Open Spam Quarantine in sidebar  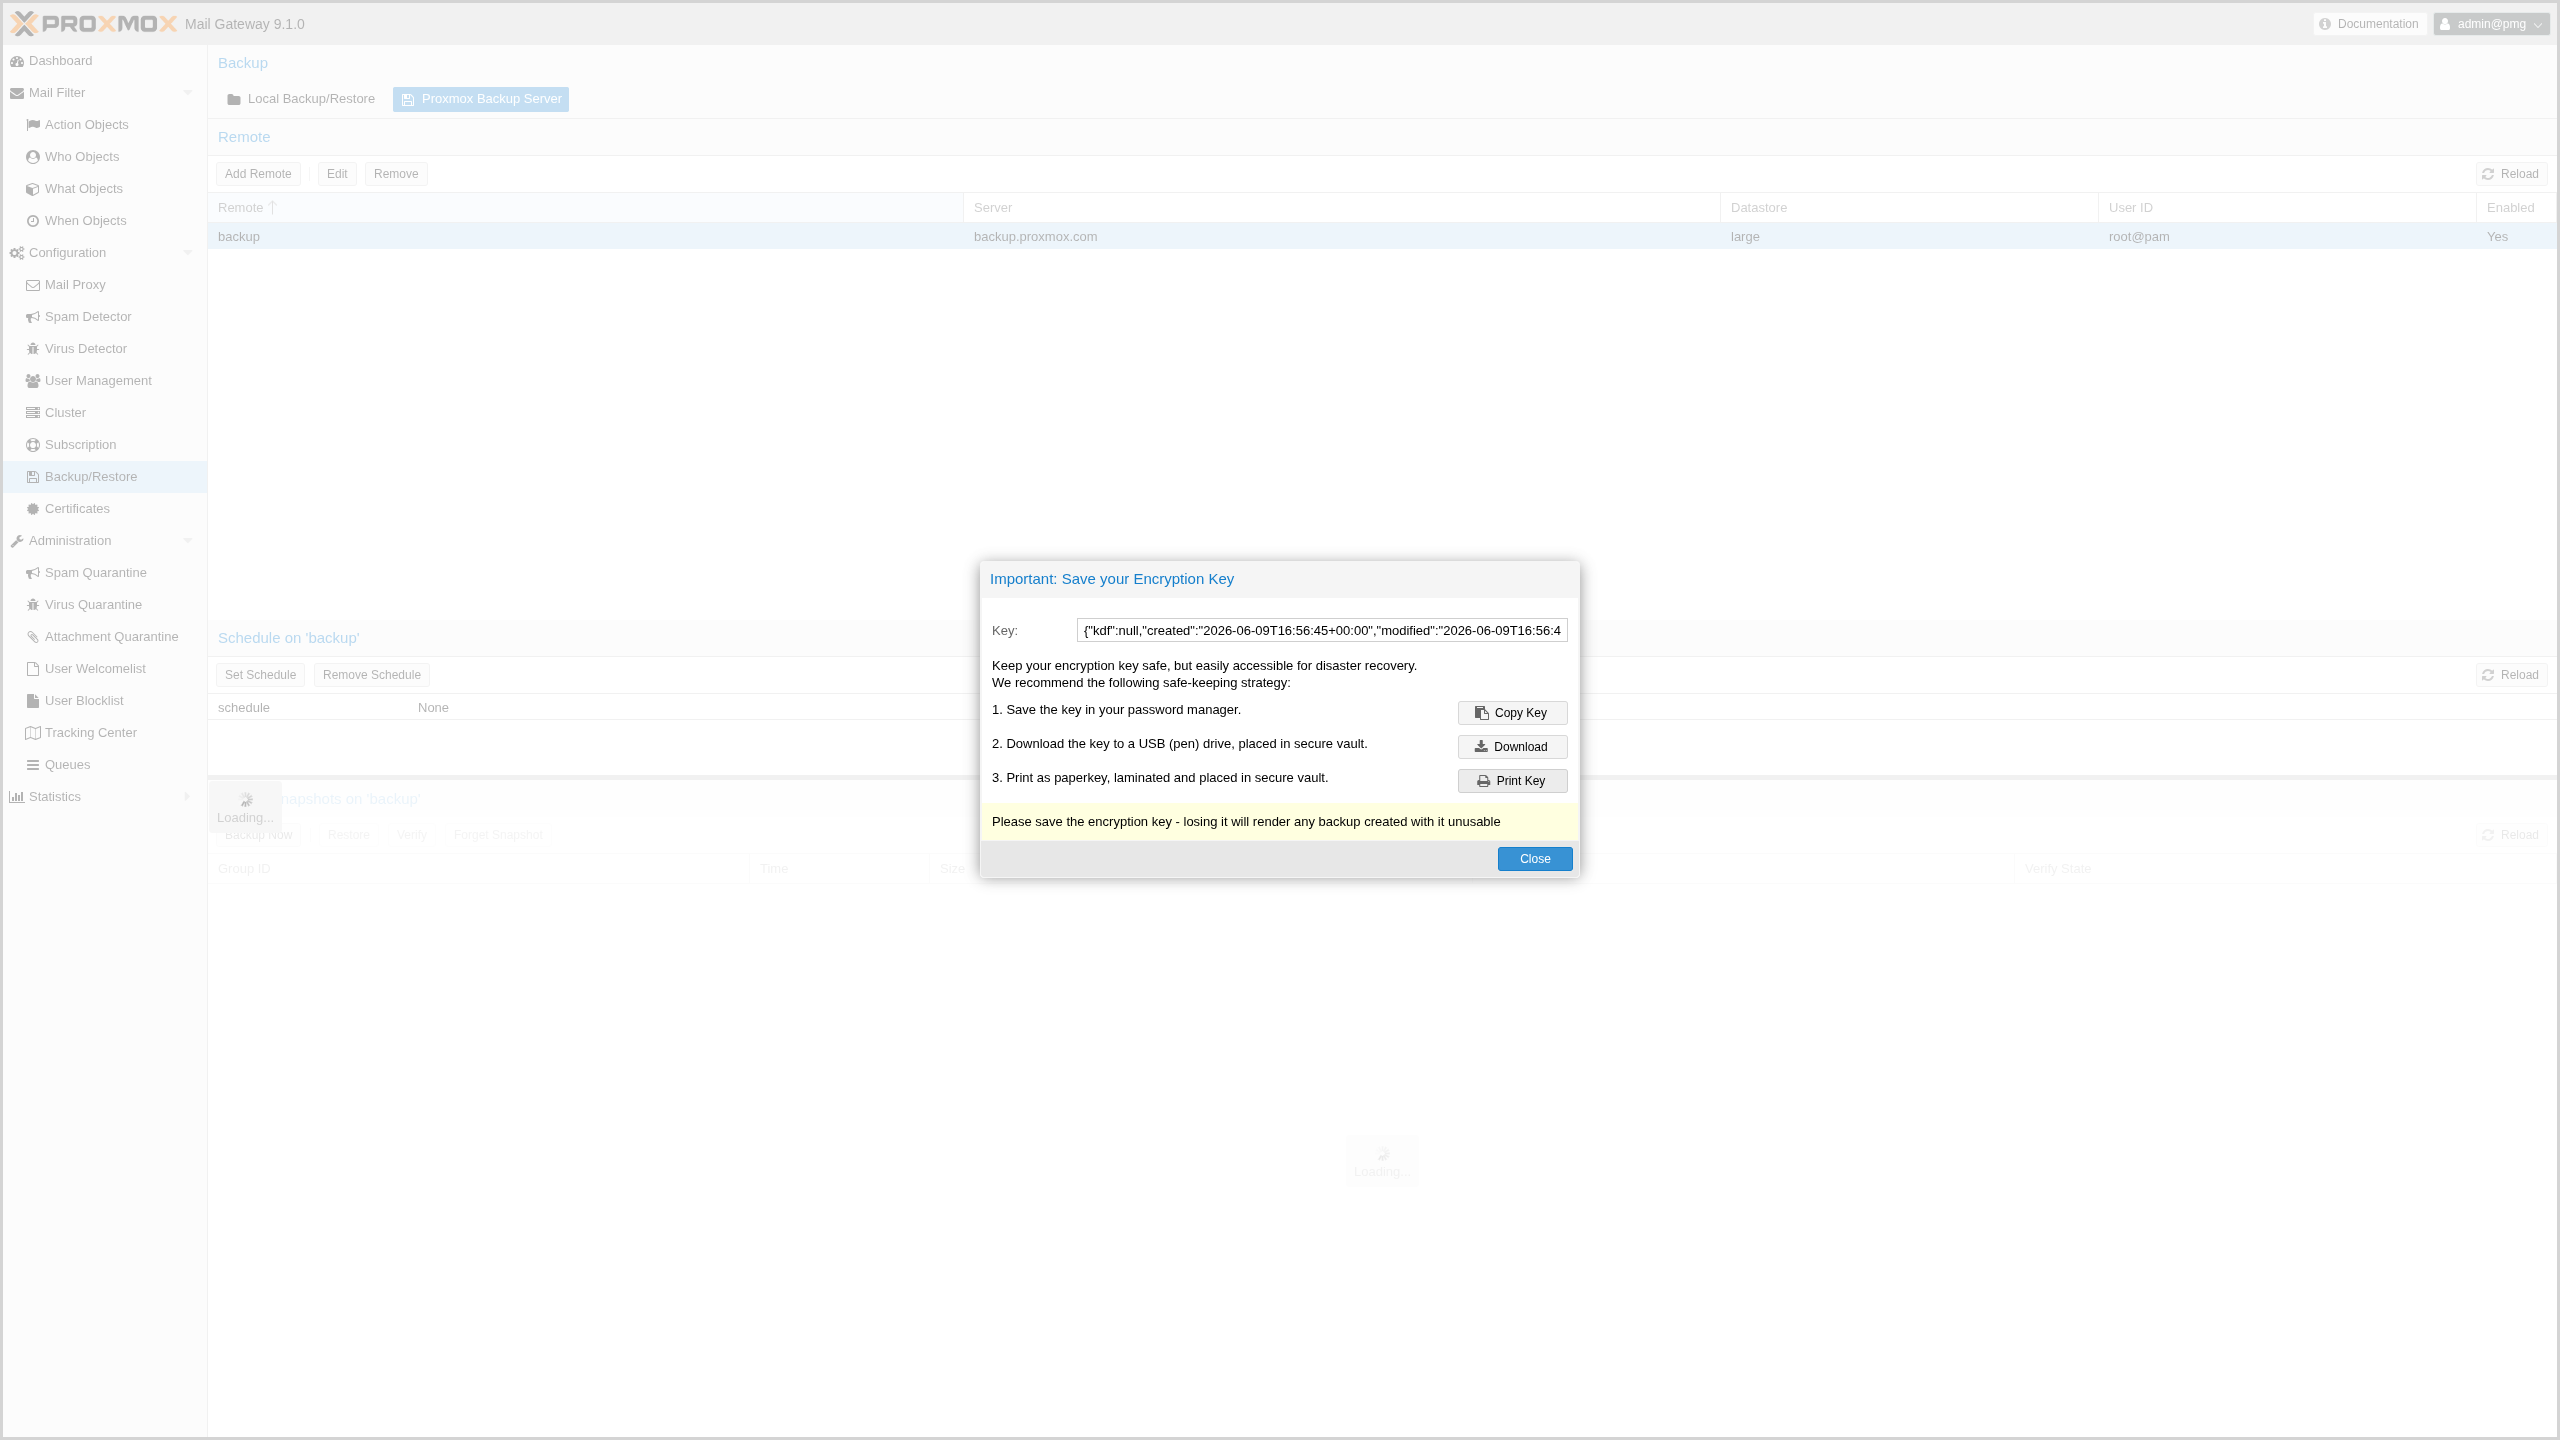[x=104, y=573]
